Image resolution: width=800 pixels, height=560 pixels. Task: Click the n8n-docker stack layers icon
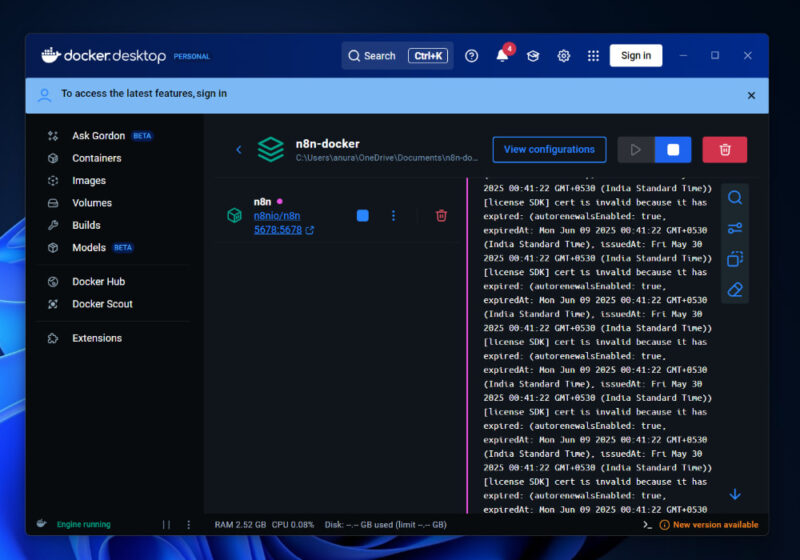(x=271, y=149)
